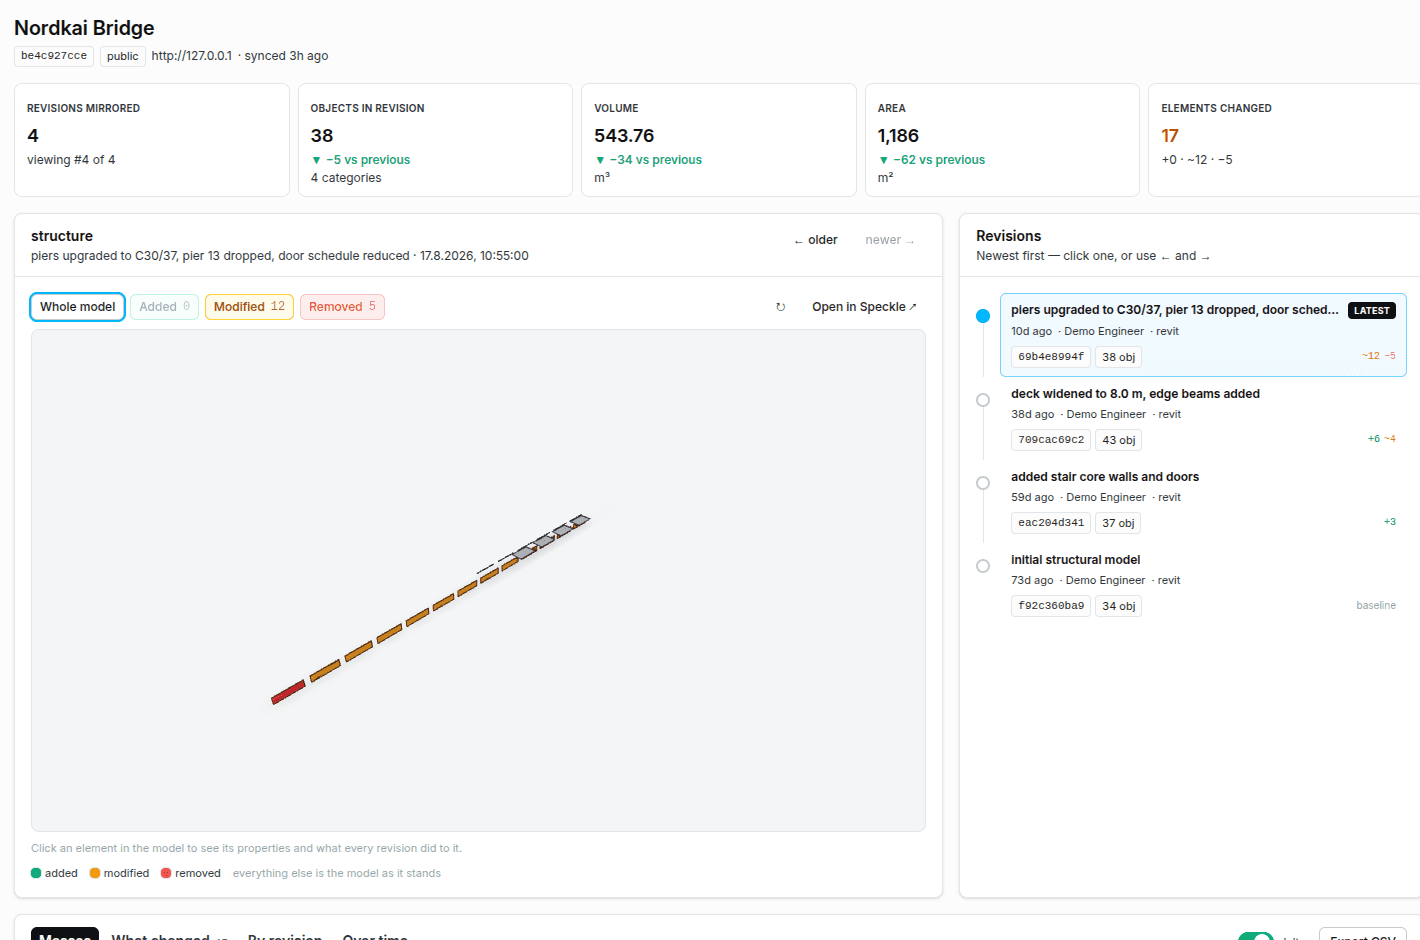
Task: Click the LATEST badge
Action: tap(1371, 310)
